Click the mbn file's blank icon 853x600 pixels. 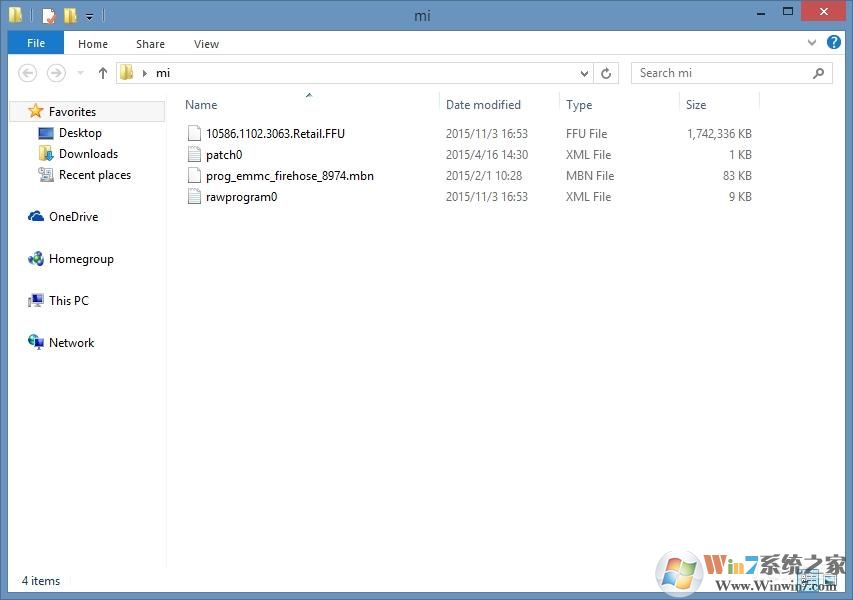[194, 175]
